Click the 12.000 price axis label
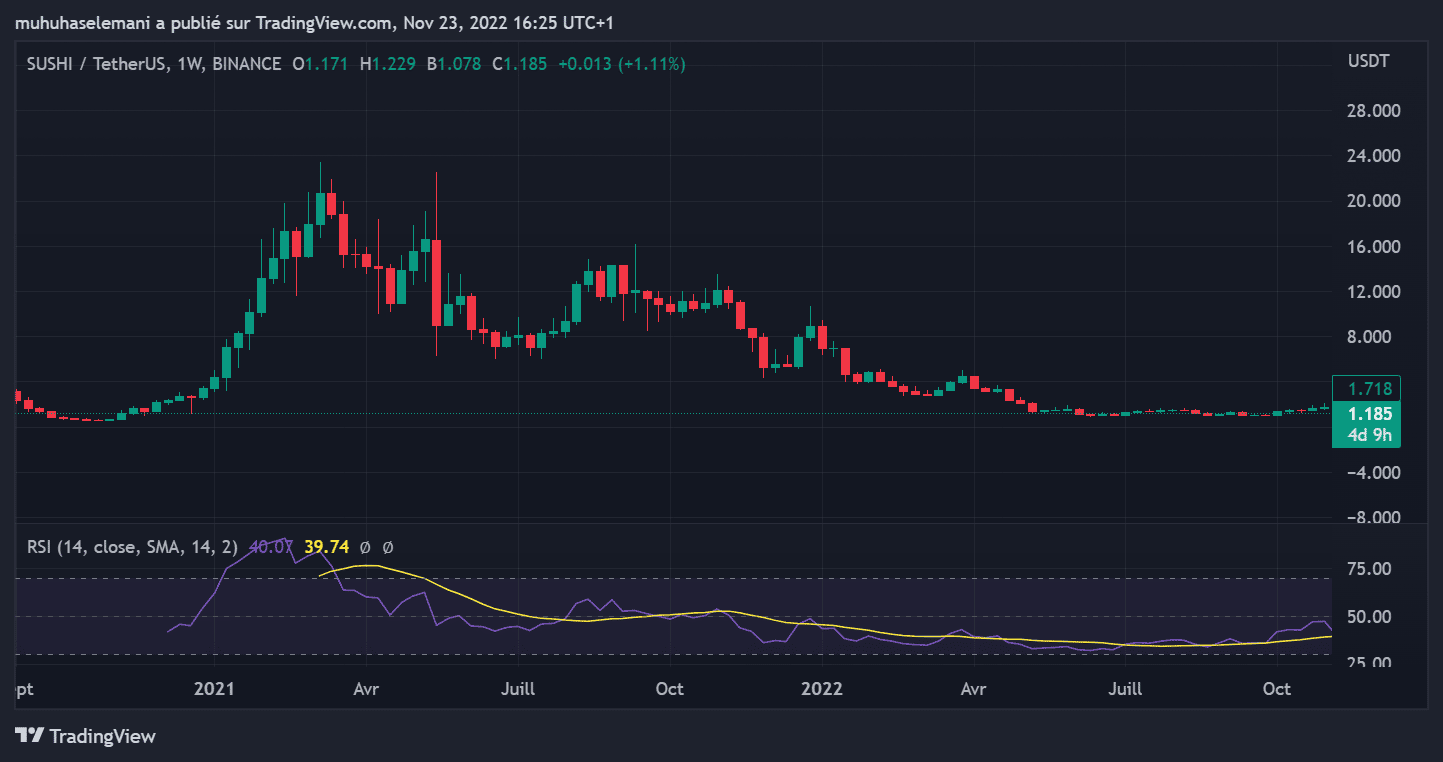 1373,292
